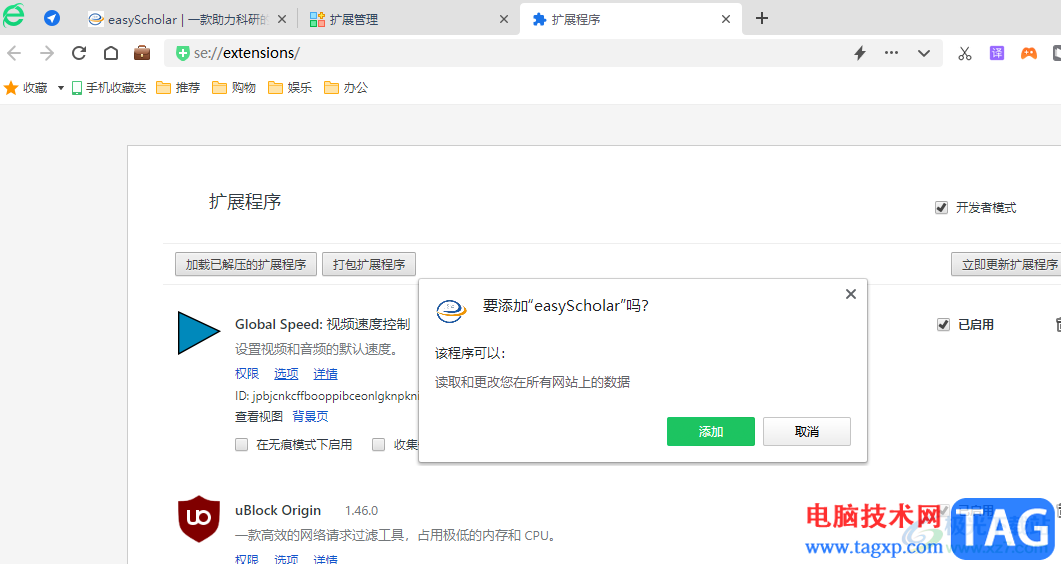Screen dimensions: 1061x564
Task: Open Global Speed 选项 link
Action: coord(286,373)
